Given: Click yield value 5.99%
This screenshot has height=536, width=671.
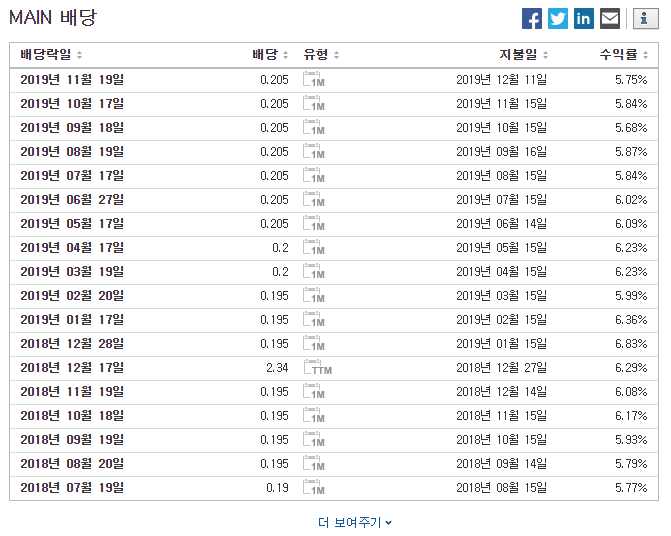Looking at the screenshot, I should [x=631, y=295].
